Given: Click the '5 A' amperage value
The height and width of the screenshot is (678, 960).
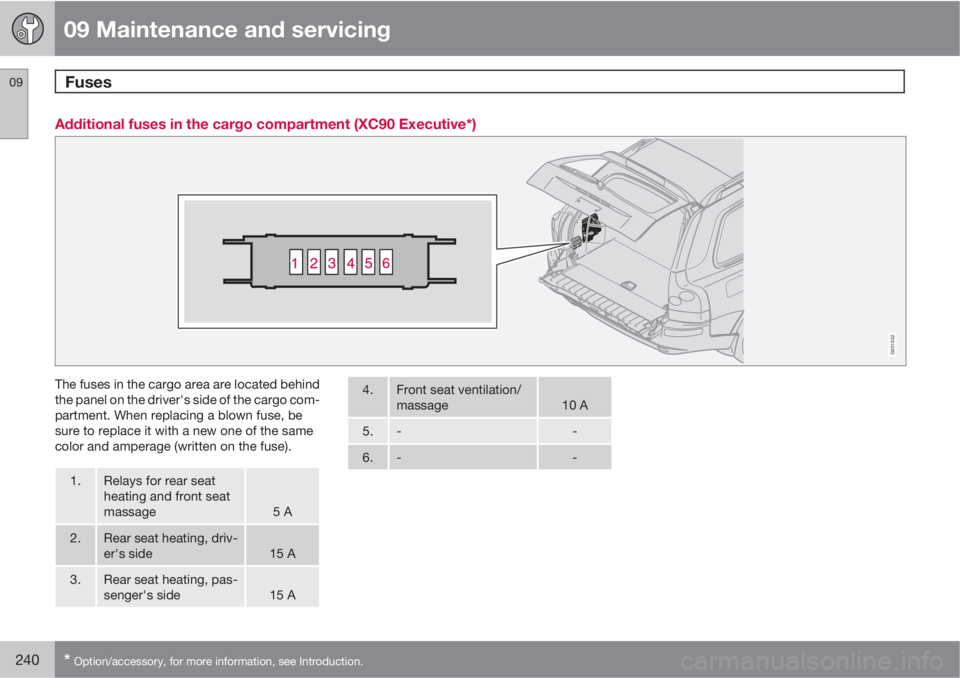Looking at the screenshot, I should tap(282, 511).
